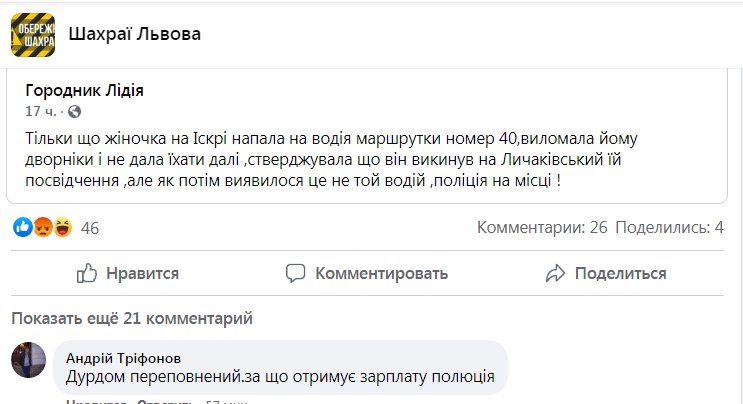Open Андрій Тріфонов's commenter name link
The height and width of the screenshot is (404, 743).
pos(124,358)
